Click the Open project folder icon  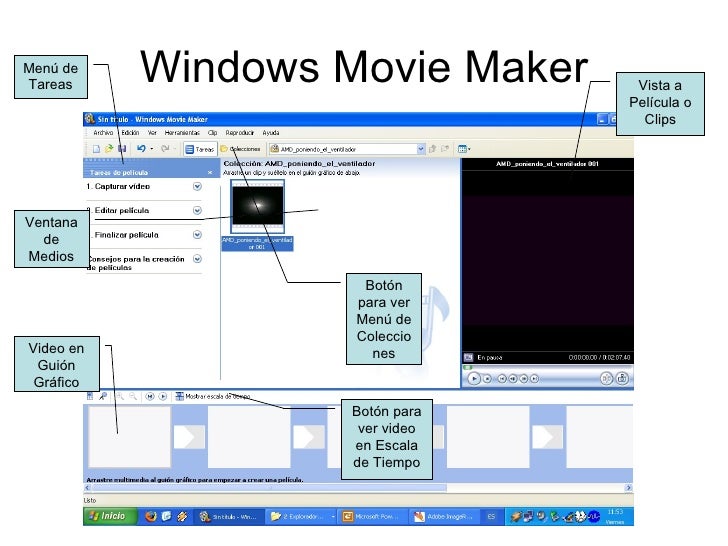(109, 149)
